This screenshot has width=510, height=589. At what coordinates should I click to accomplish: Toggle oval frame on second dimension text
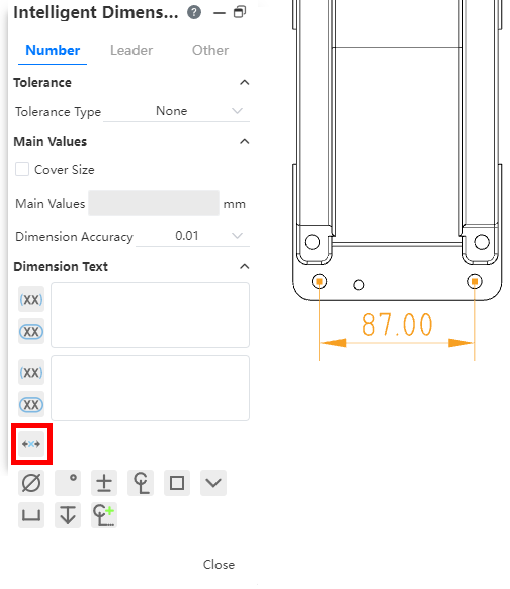click(31, 405)
